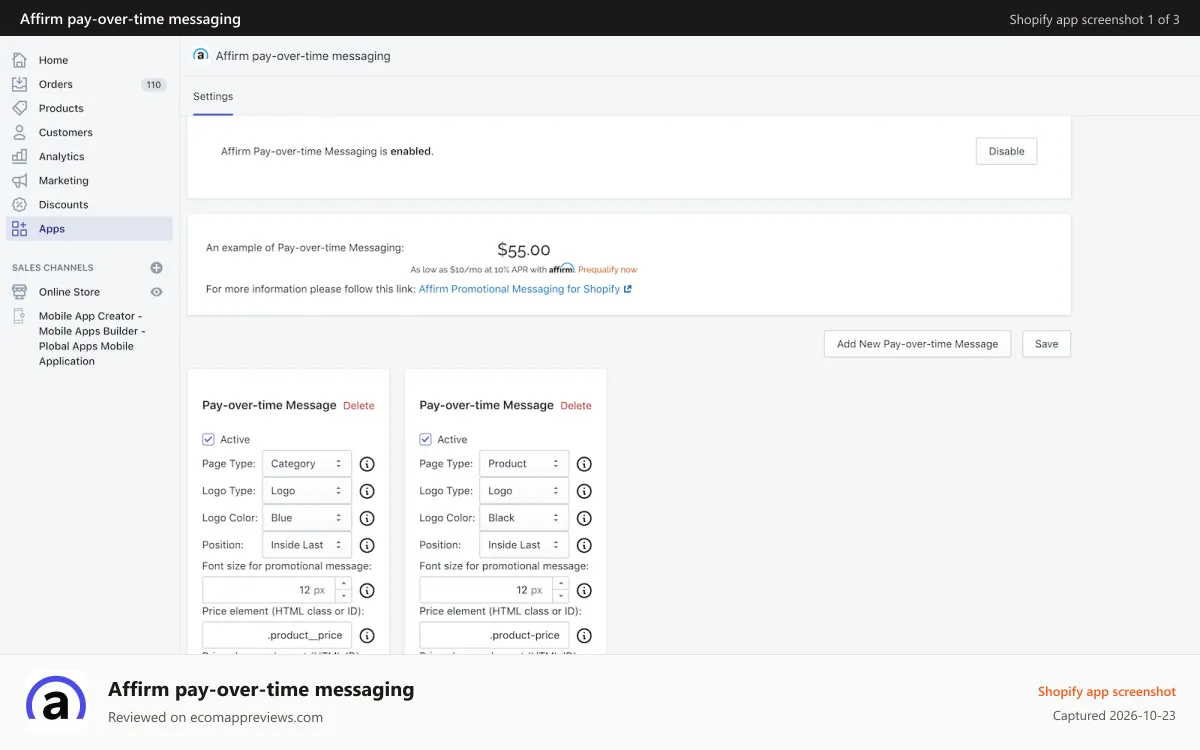Switch to the Settings tab
This screenshot has height=750, width=1200.
213,97
